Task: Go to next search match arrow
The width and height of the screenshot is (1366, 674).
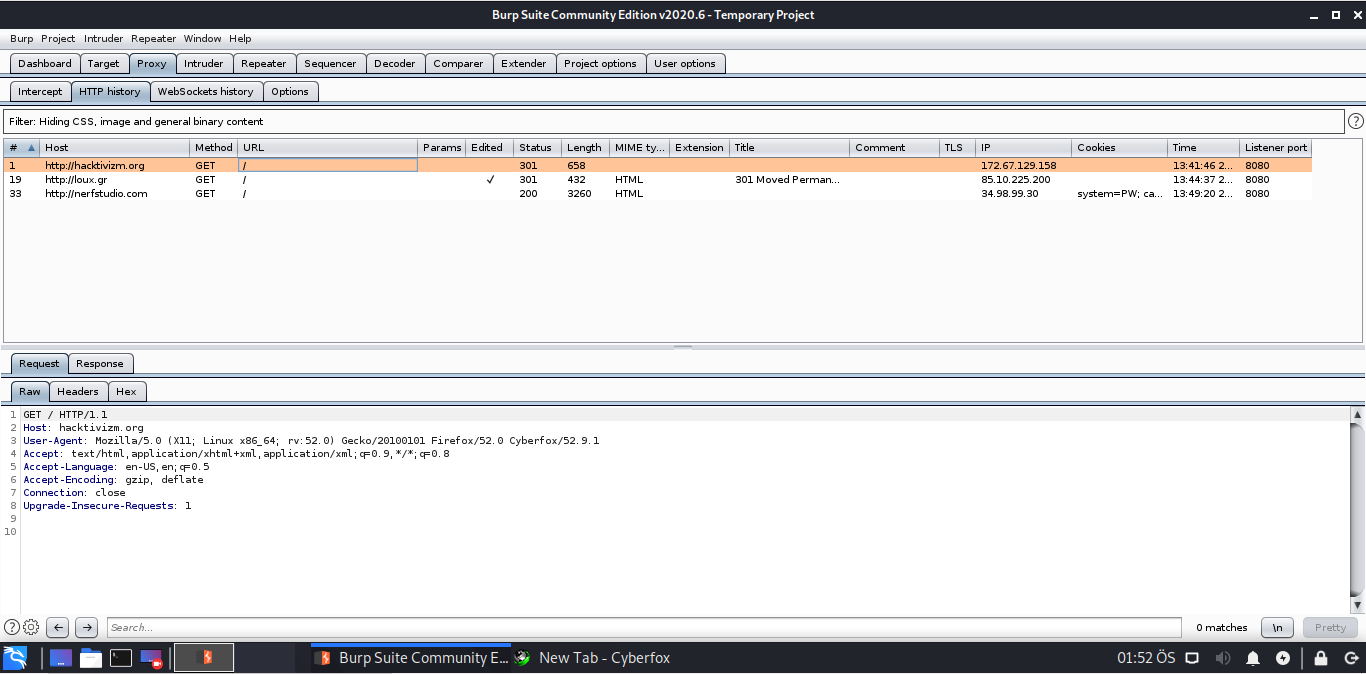Action: pos(87,627)
